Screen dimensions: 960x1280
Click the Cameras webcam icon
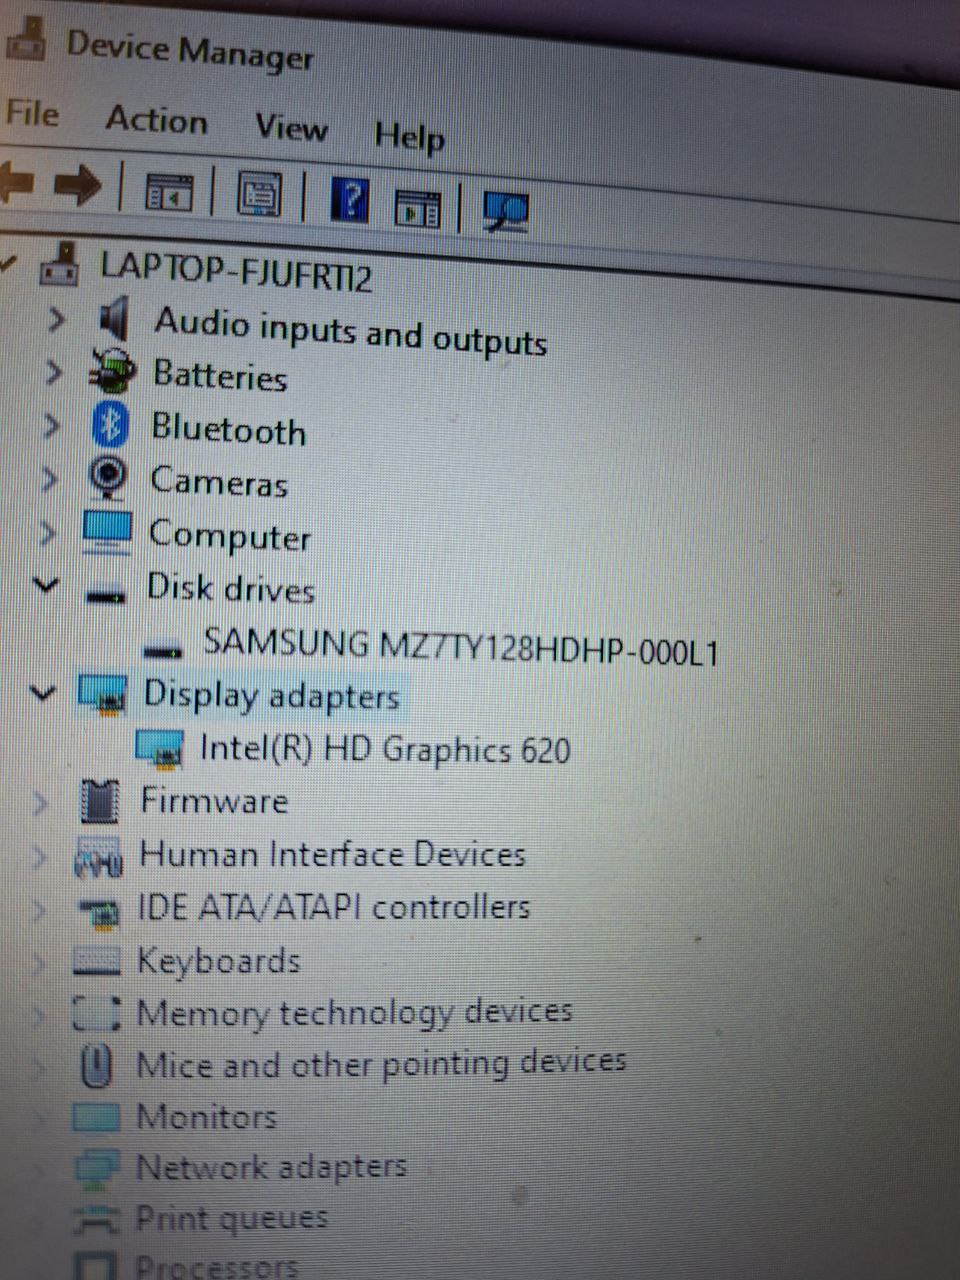[108, 478]
